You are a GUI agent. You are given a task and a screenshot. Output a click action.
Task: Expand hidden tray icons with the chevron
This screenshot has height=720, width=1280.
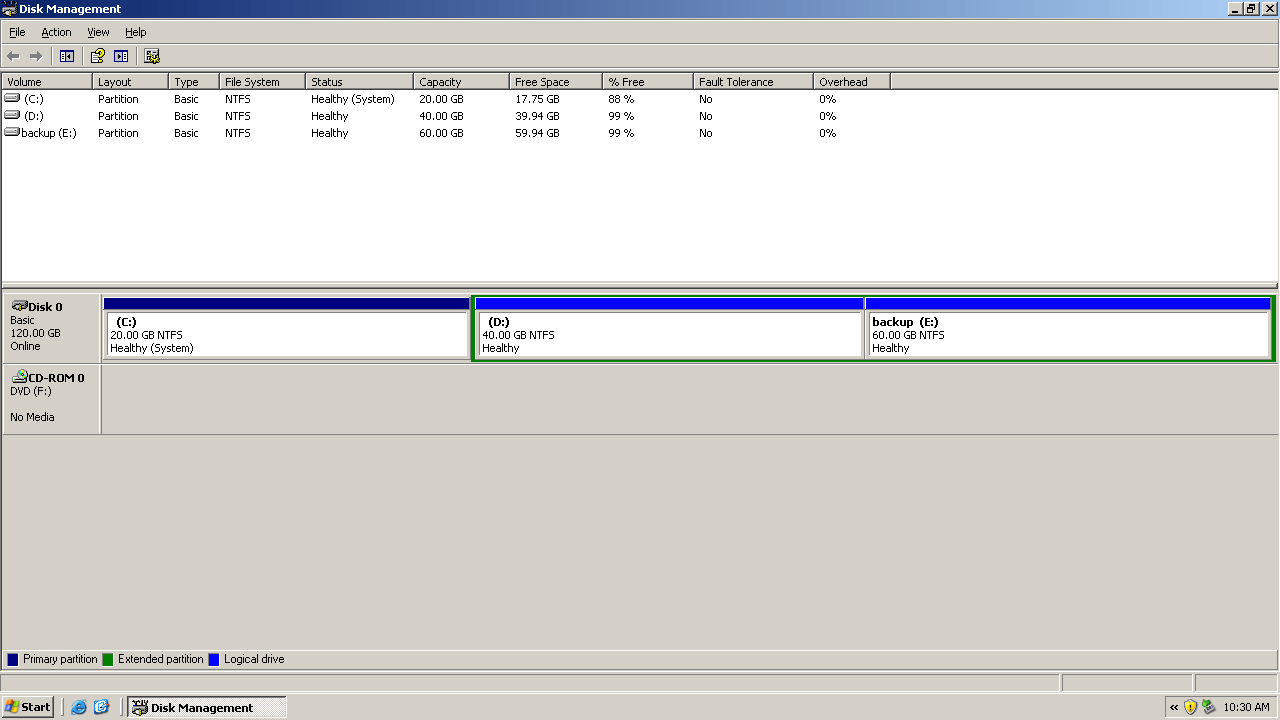tap(1174, 707)
